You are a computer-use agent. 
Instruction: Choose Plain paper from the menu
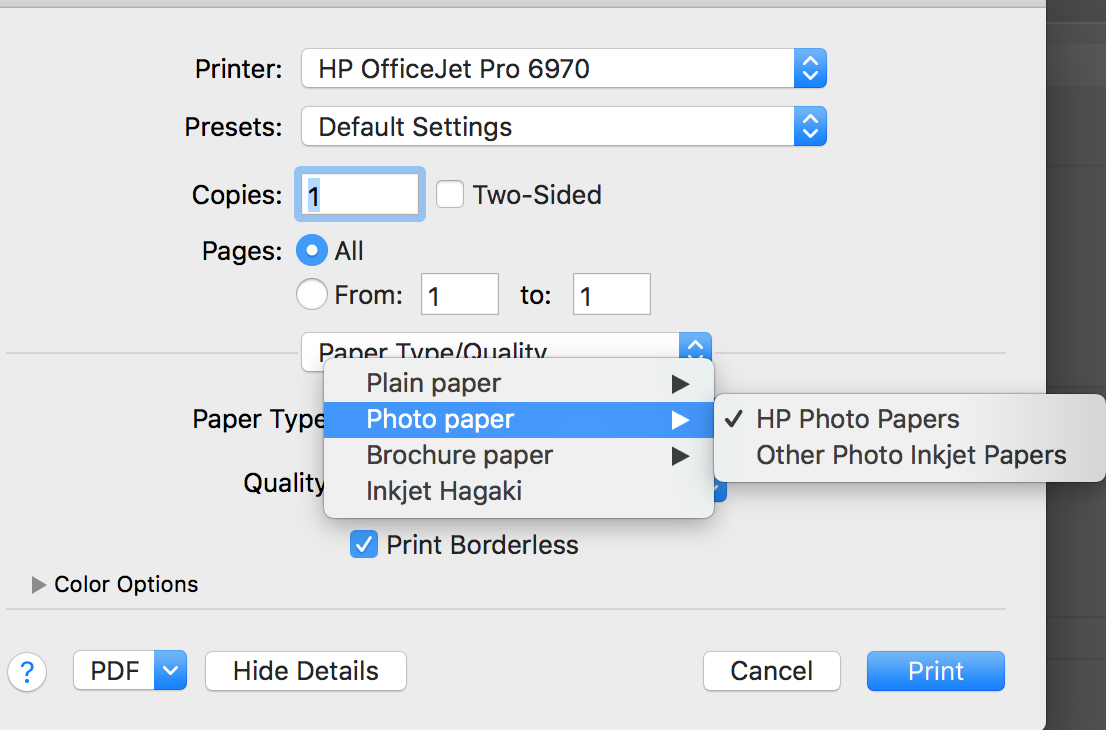[x=434, y=383]
